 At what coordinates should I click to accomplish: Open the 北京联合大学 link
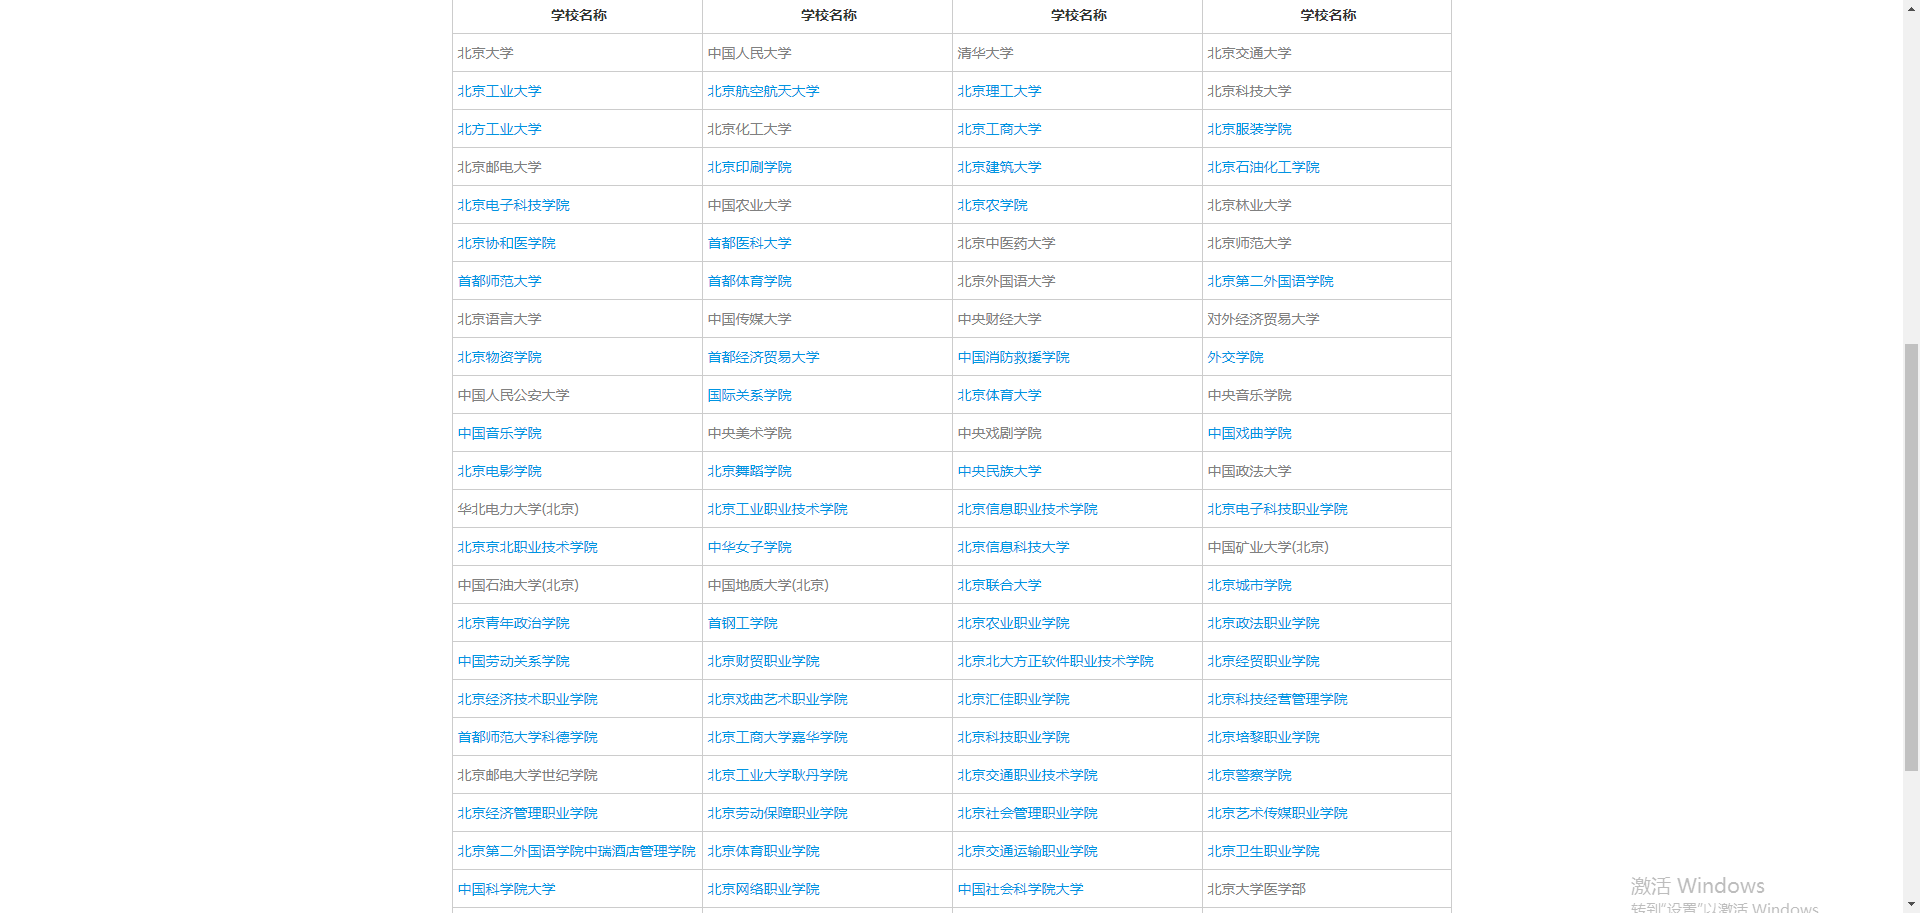coord(999,585)
